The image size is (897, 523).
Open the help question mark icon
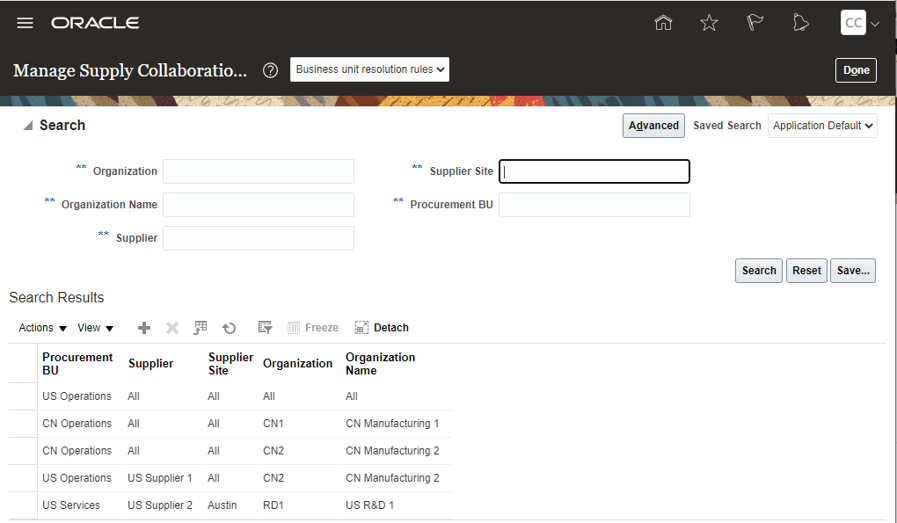point(270,70)
